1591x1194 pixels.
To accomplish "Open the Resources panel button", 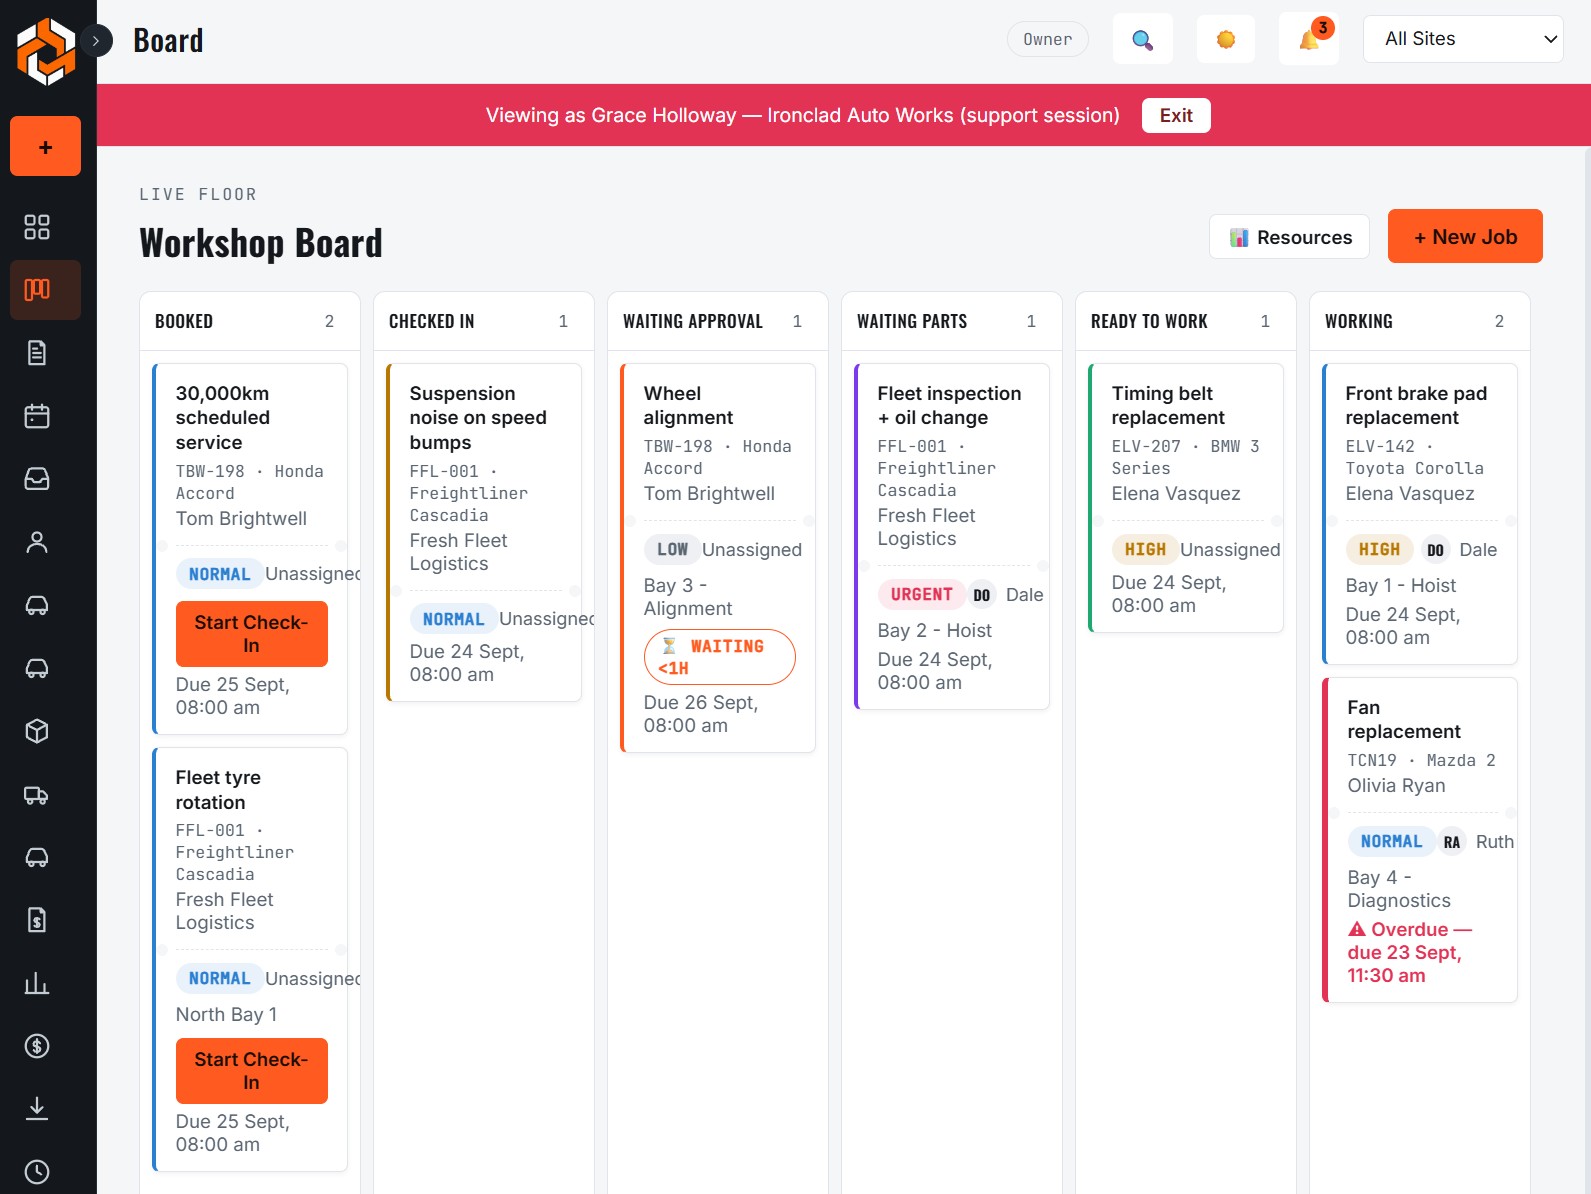I will [1290, 237].
